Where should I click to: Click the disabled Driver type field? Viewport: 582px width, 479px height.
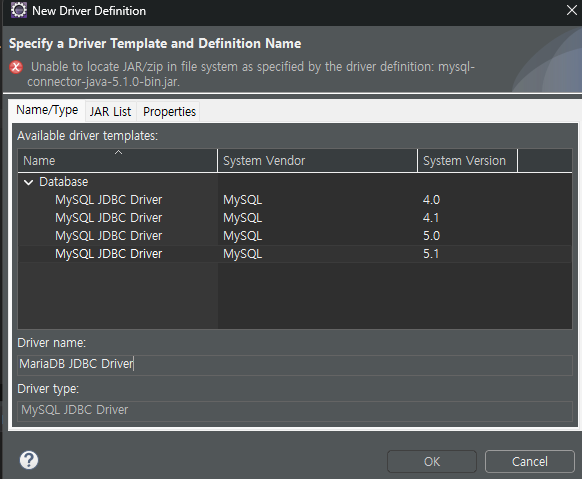[295, 410]
